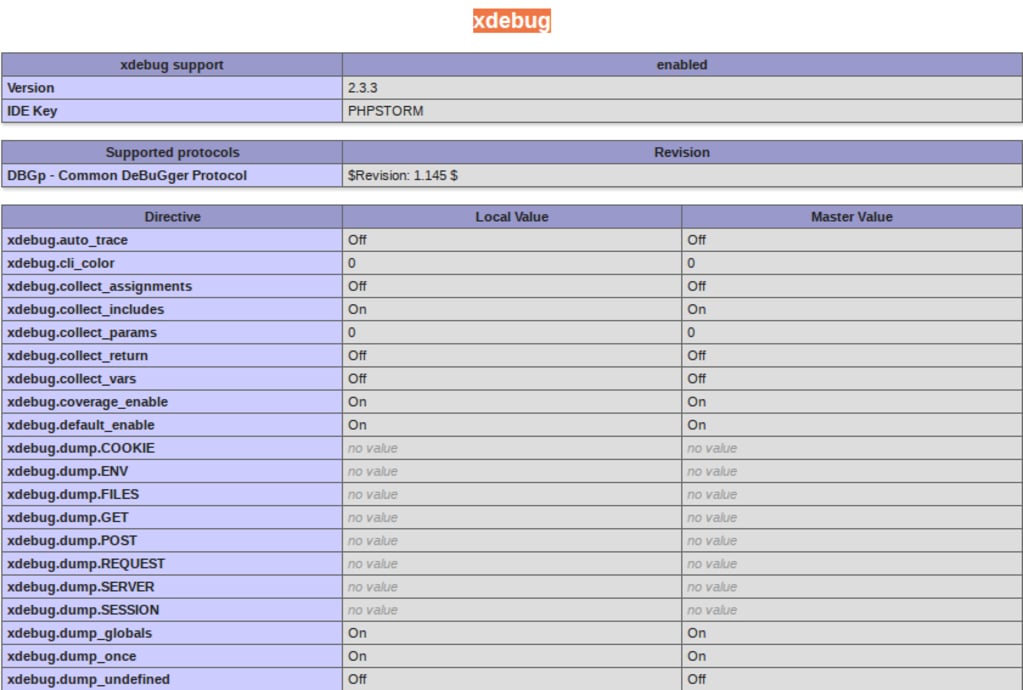This screenshot has width=1023, height=690.
Task: Click the xdebug.dump_undefined directive name
Action: [x=89, y=680]
